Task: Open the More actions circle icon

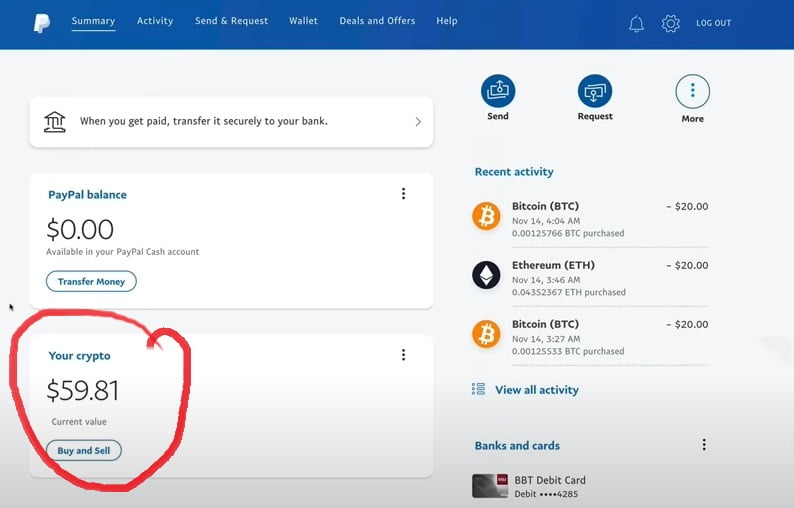Action: (x=692, y=92)
